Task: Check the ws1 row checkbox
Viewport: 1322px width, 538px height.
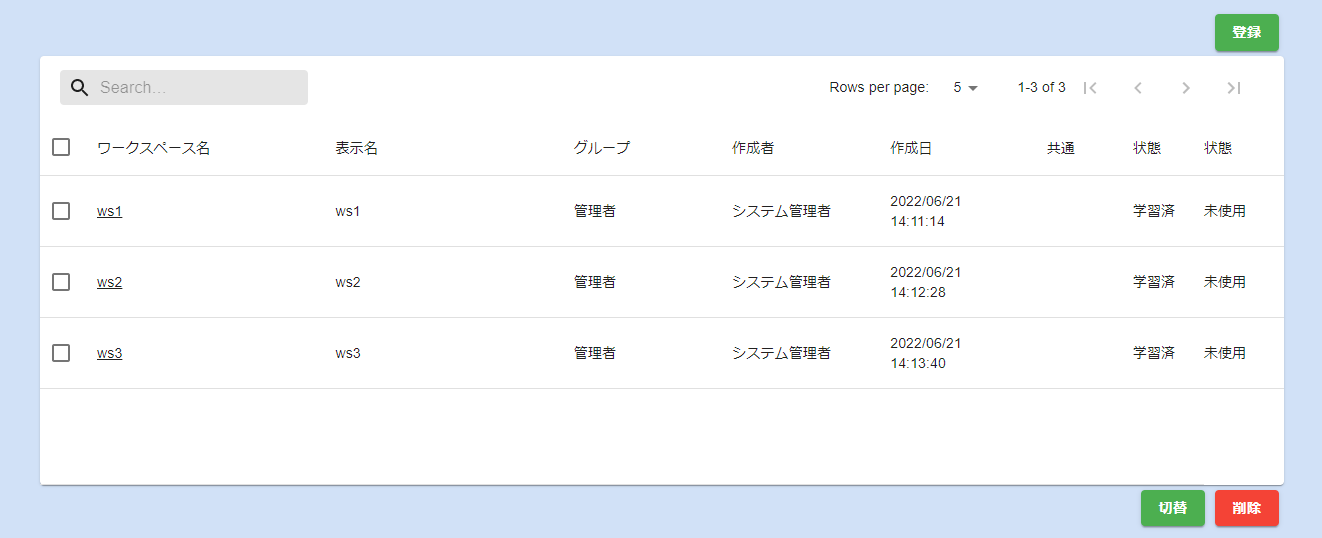Action: [61, 211]
